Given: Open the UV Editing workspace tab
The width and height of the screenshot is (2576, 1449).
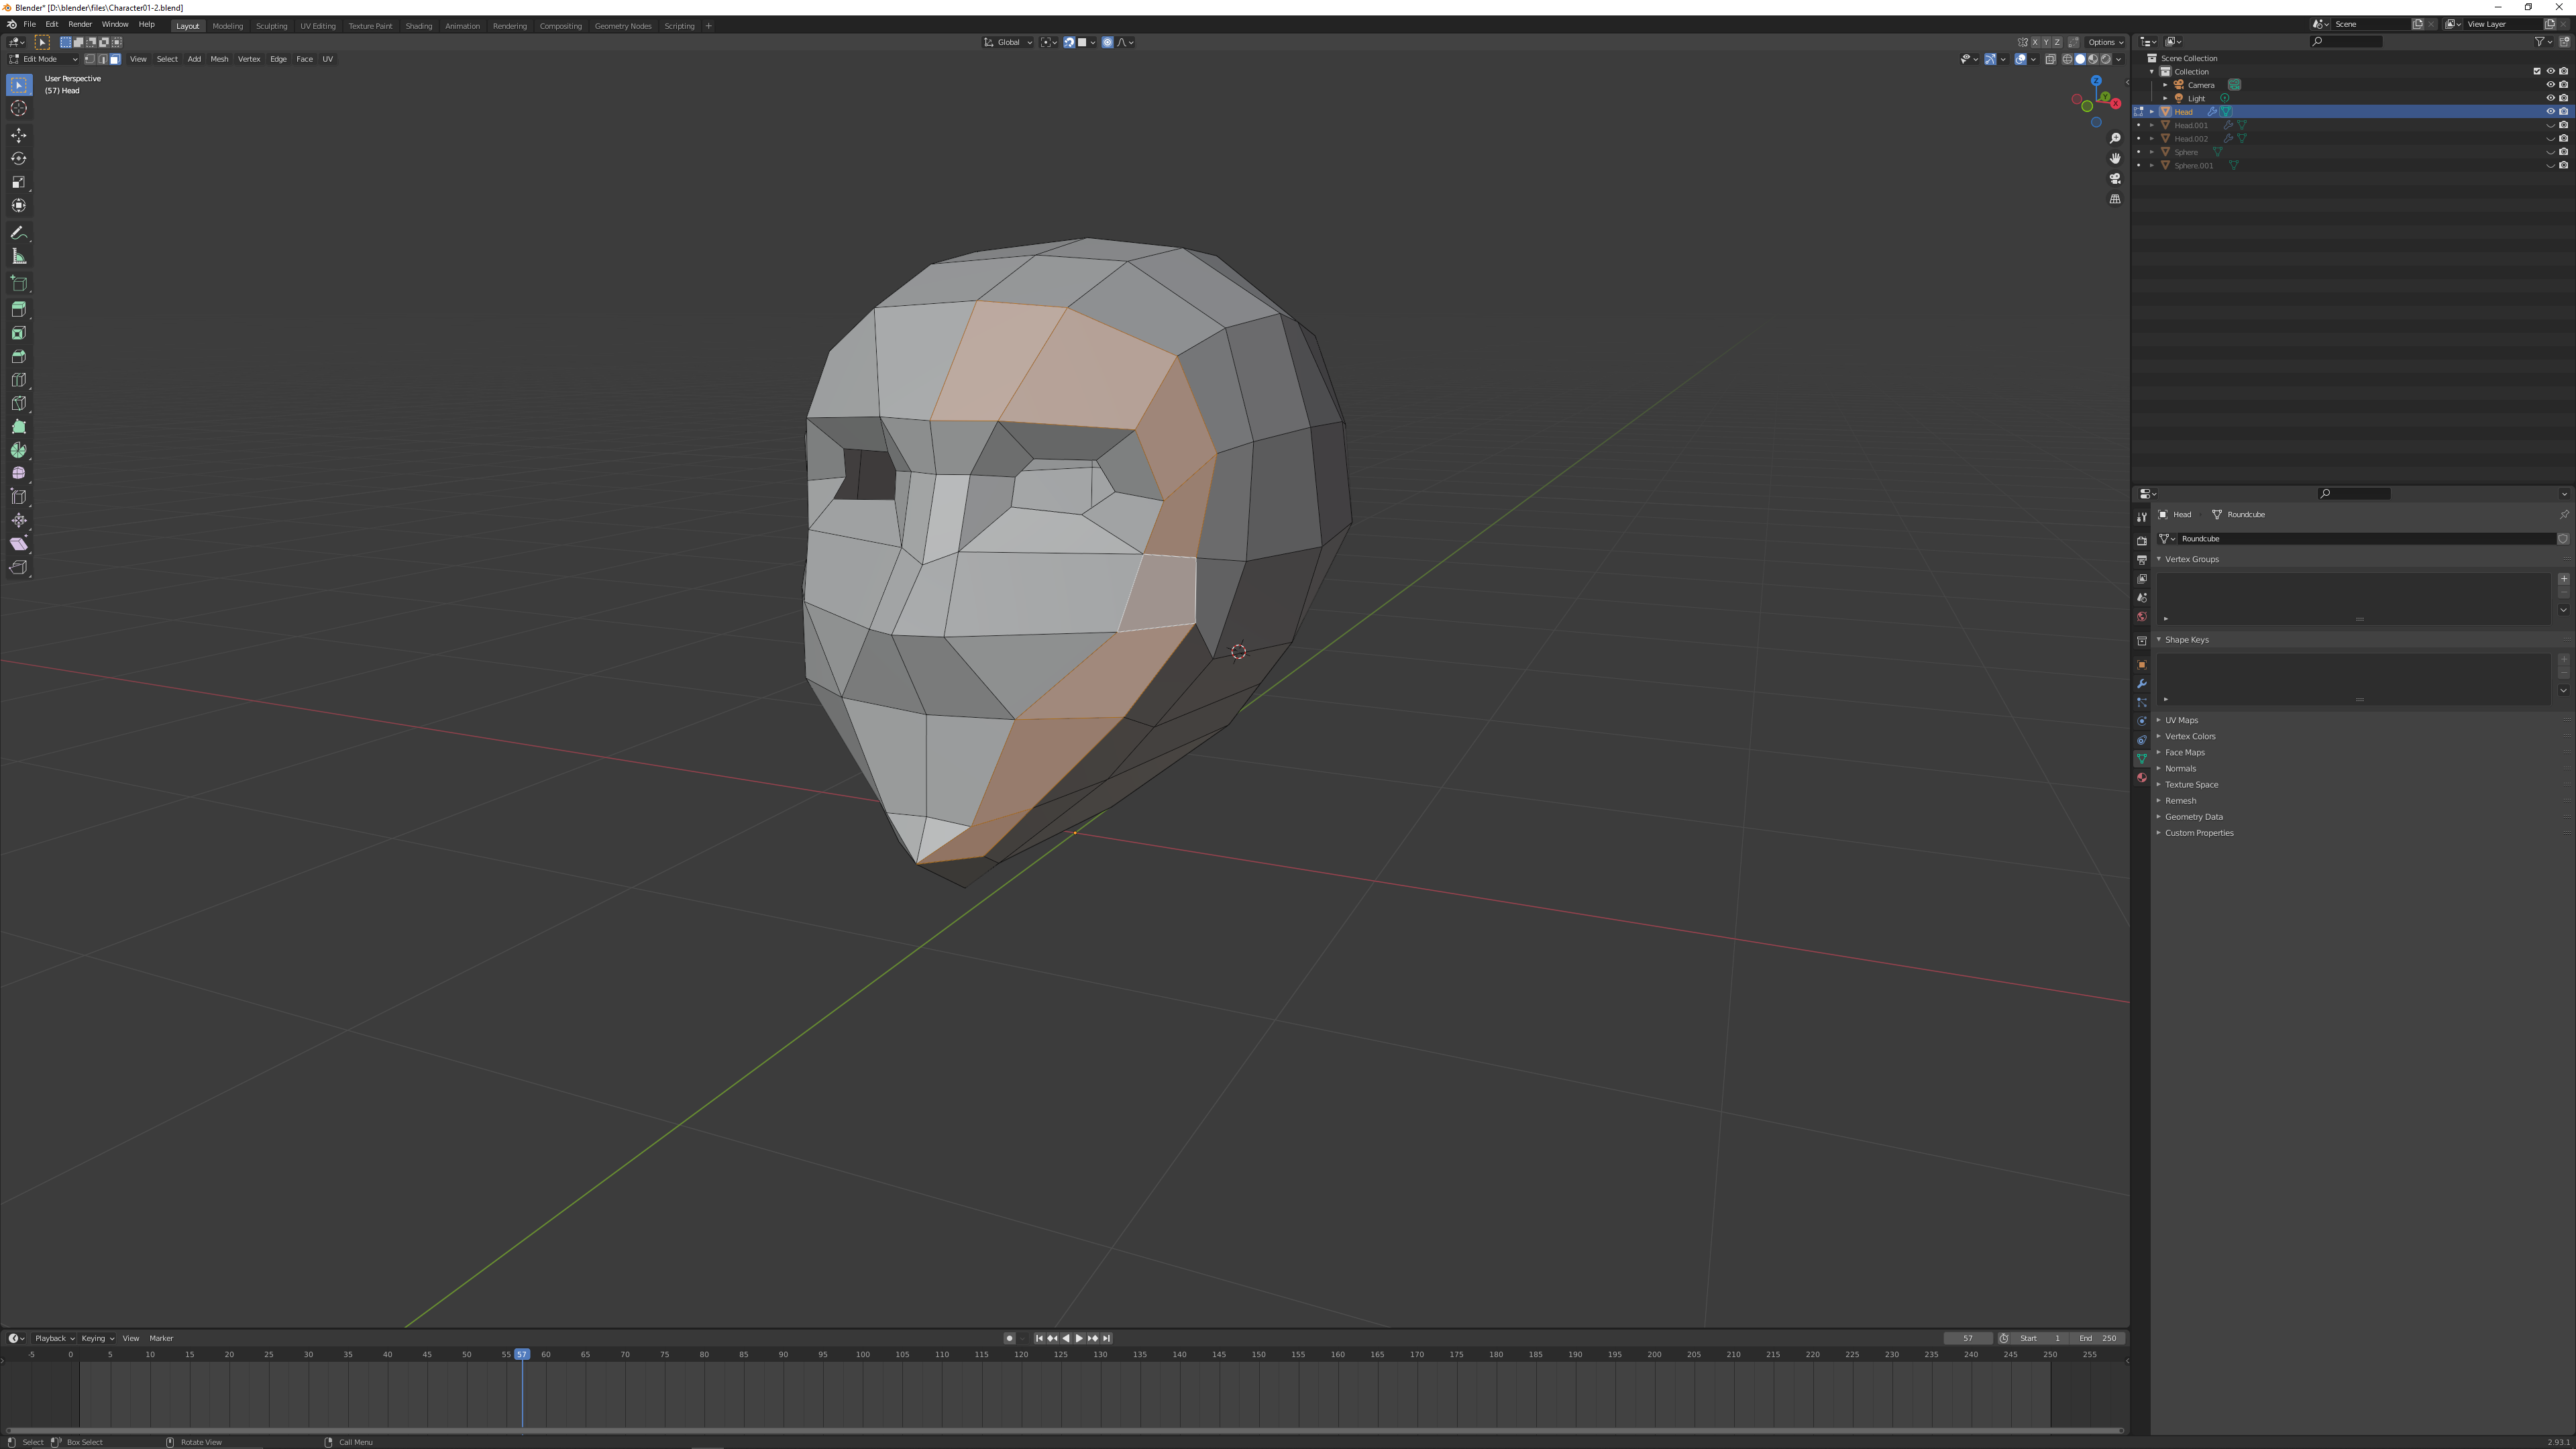Looking at the screenshot, I should pos(317,26).
